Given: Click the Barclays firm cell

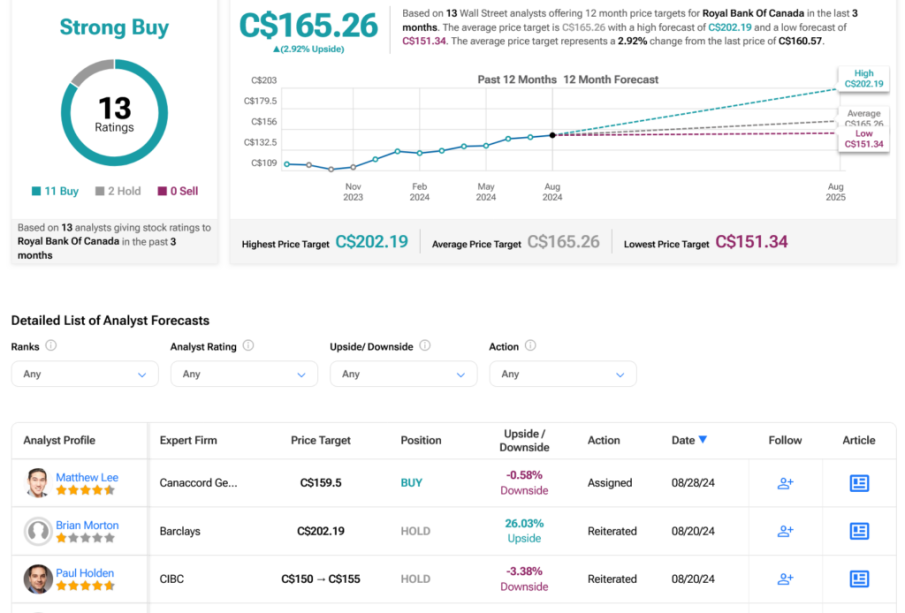Looking at the screenshot, I should coord(180,531).
